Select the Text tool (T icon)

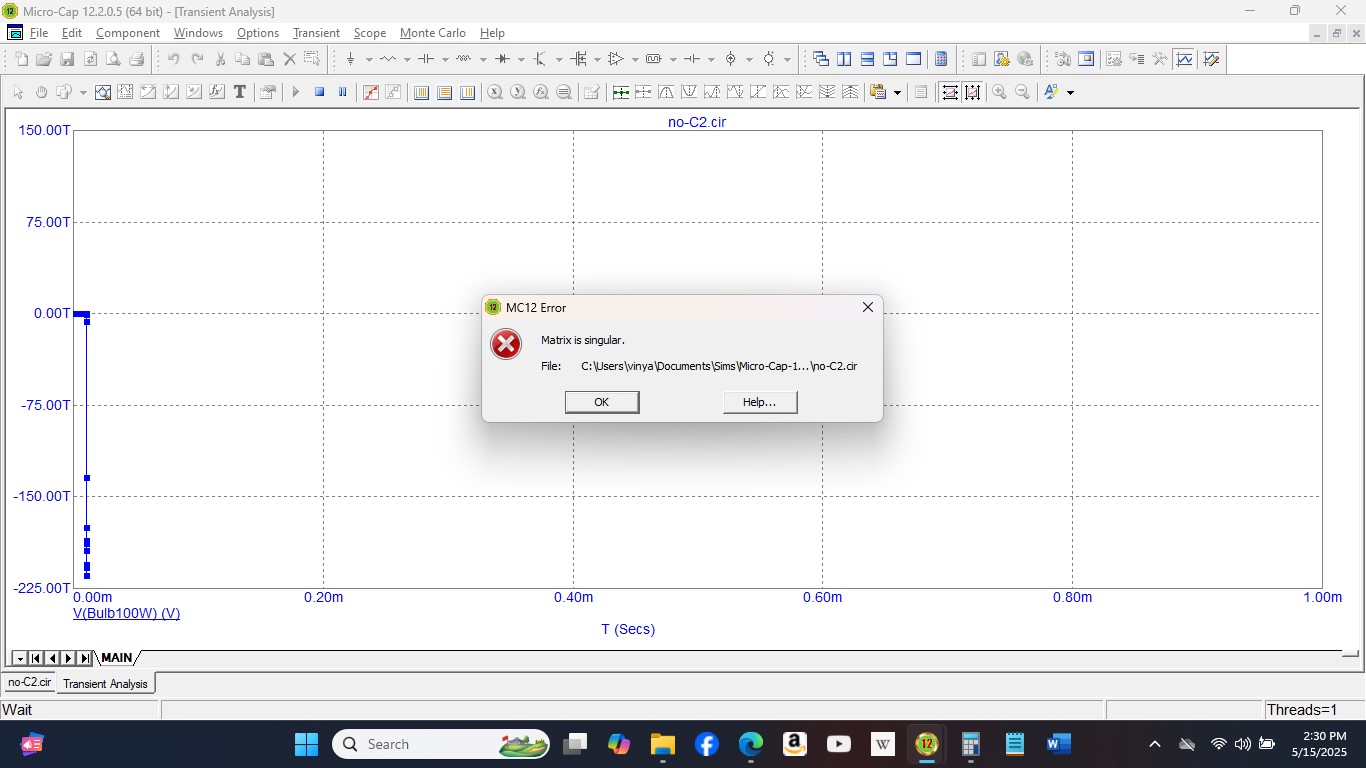[240, 92]
